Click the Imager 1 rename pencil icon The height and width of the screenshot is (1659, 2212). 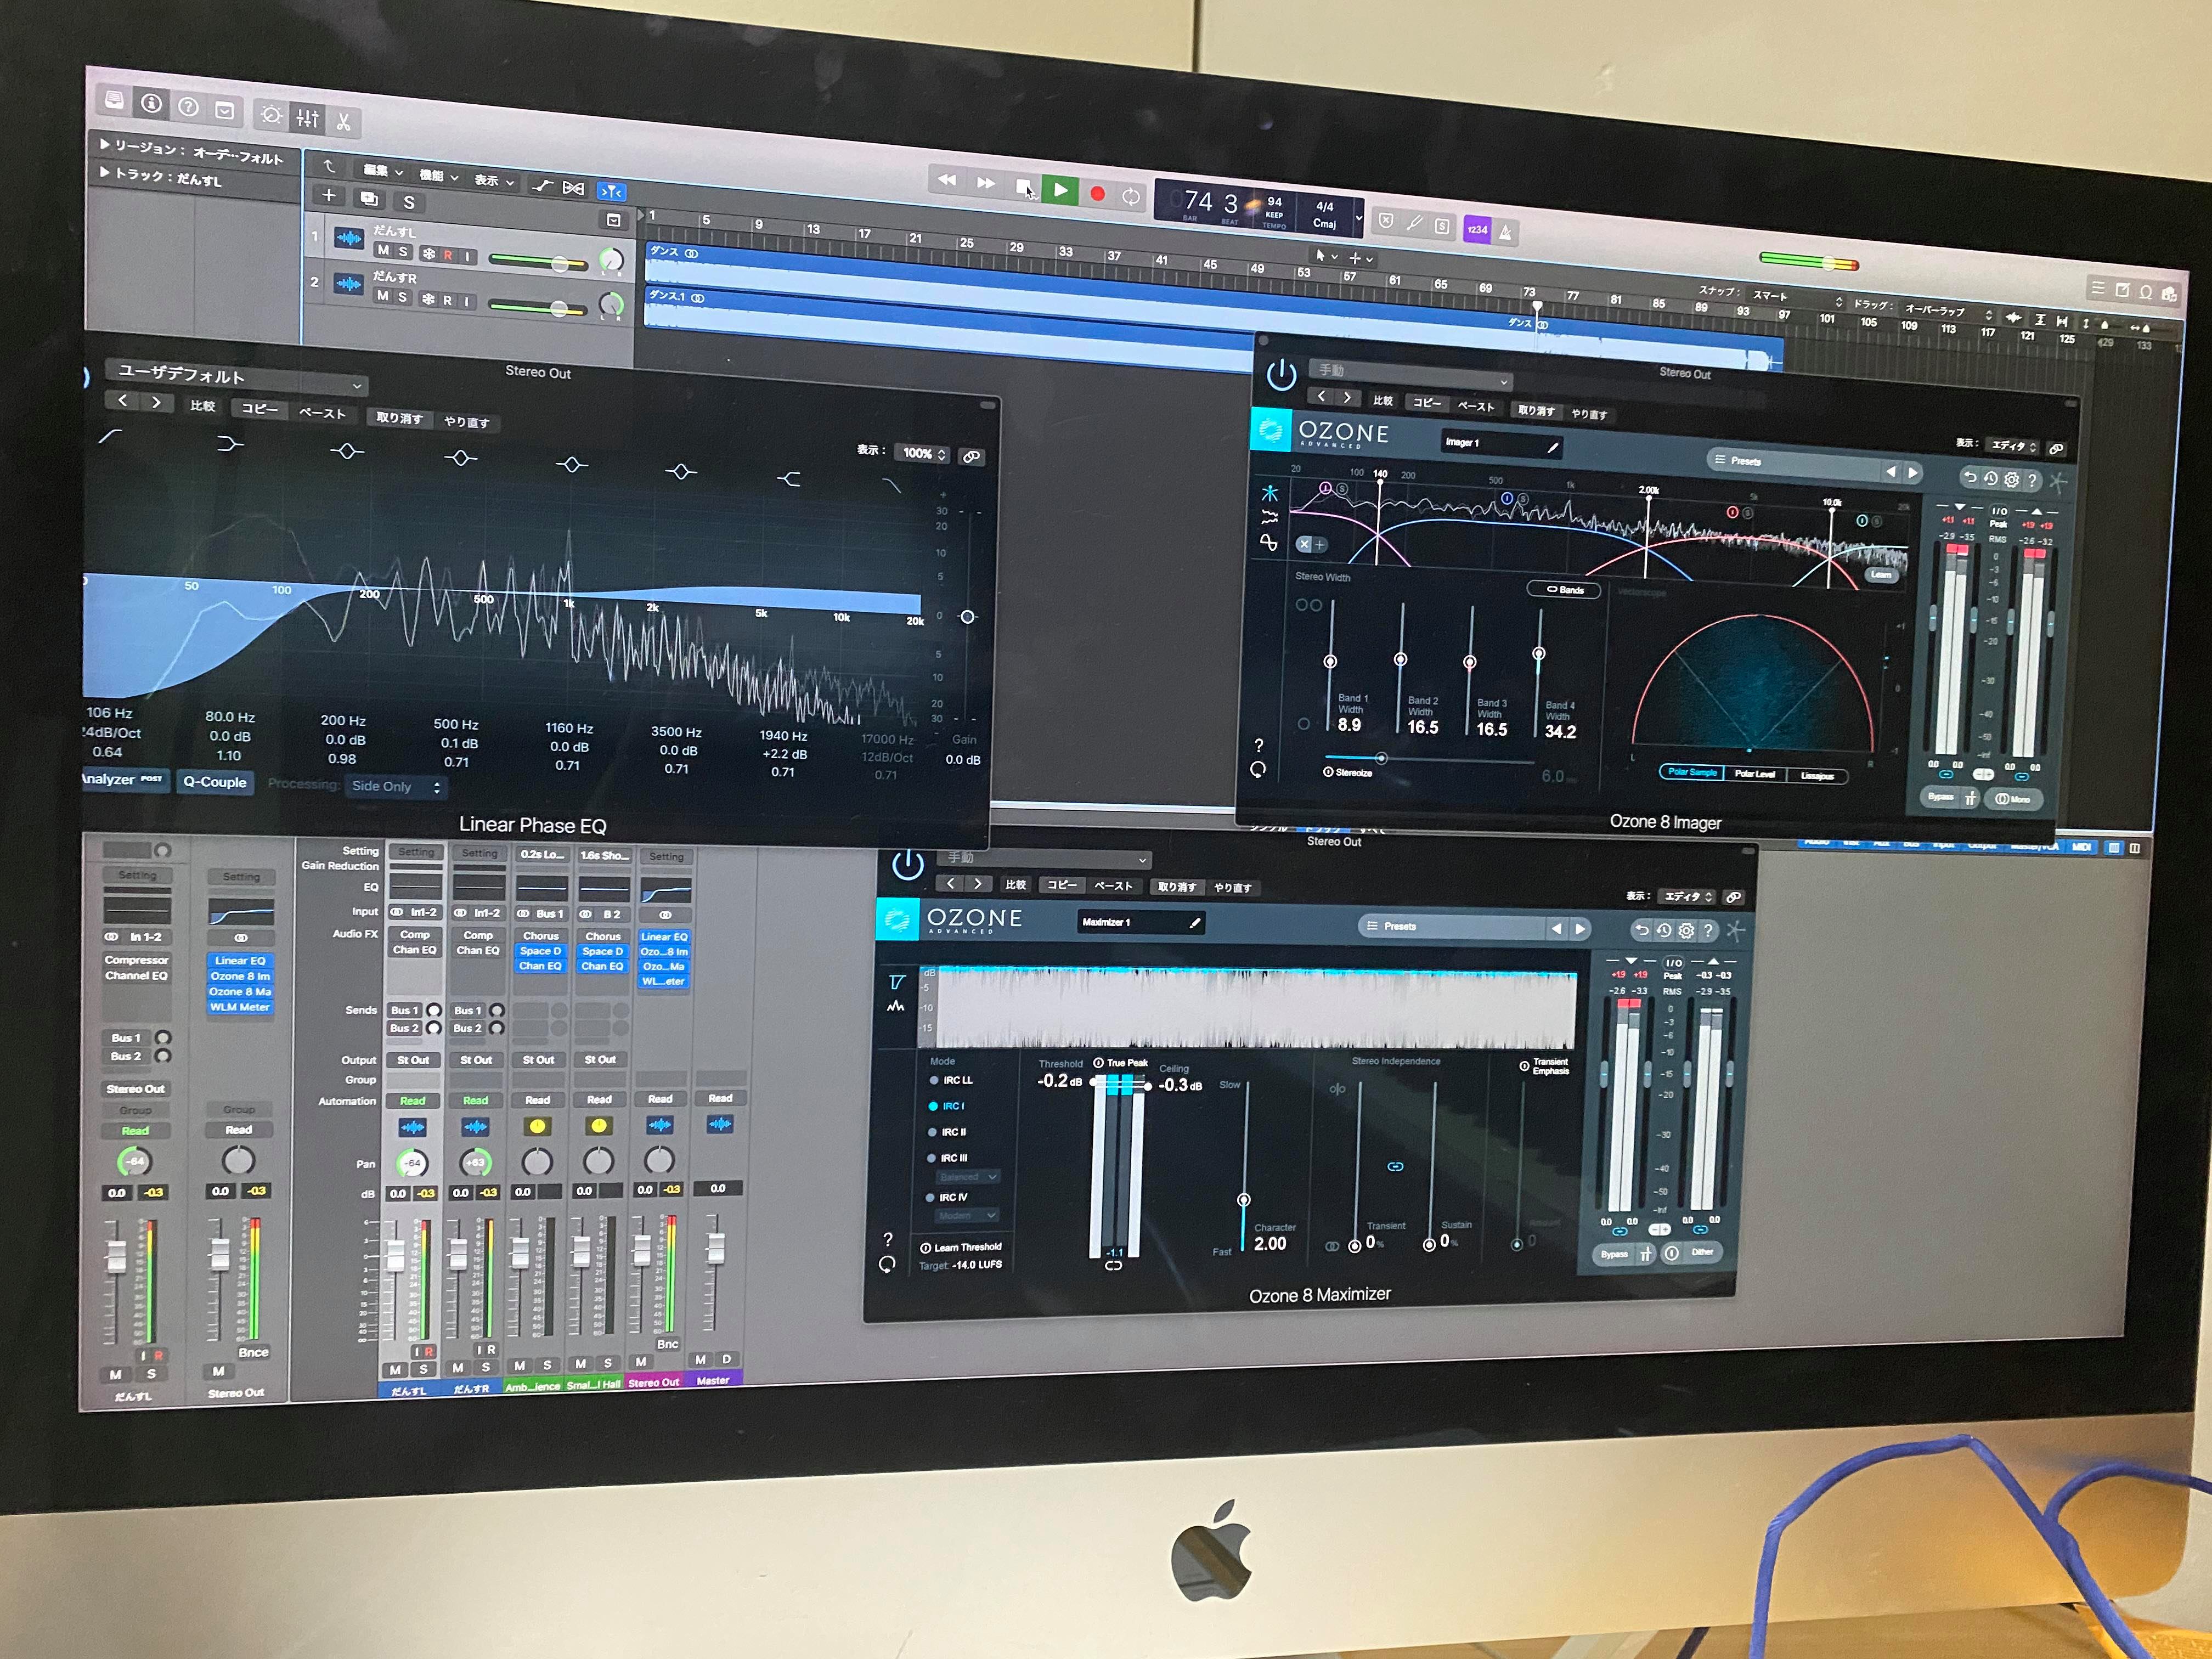pyautogui.click(x=1552, y=448)
